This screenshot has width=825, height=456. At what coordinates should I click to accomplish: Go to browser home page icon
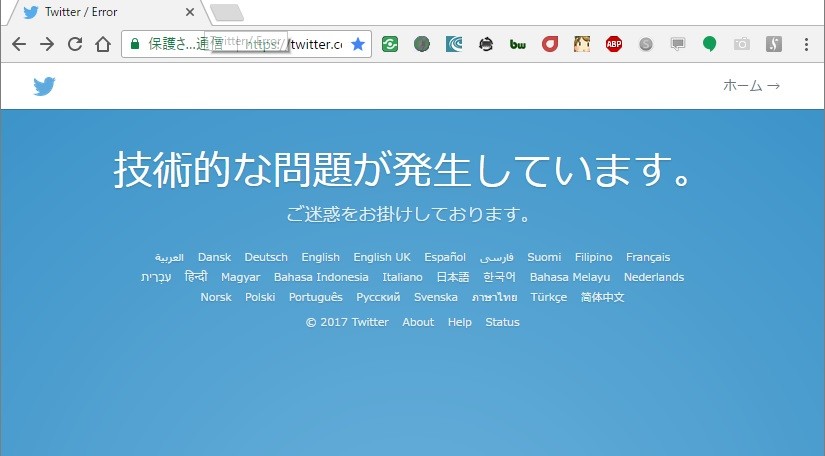coord(102,44)
